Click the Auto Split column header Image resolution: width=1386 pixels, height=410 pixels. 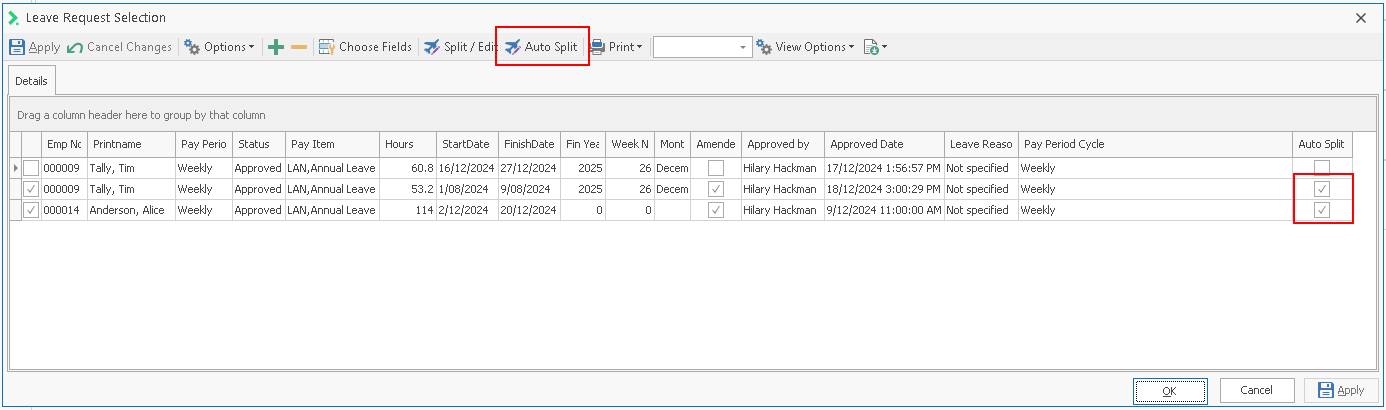[1322, 144]
